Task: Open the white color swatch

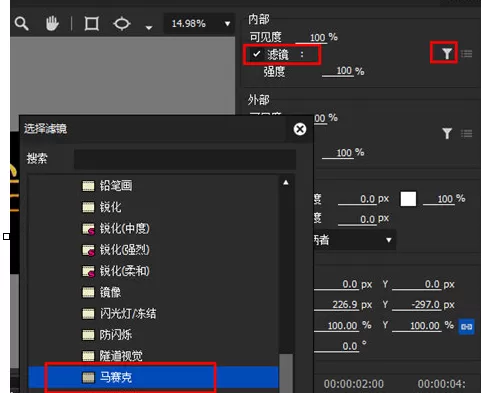Action: coord(408,199)
